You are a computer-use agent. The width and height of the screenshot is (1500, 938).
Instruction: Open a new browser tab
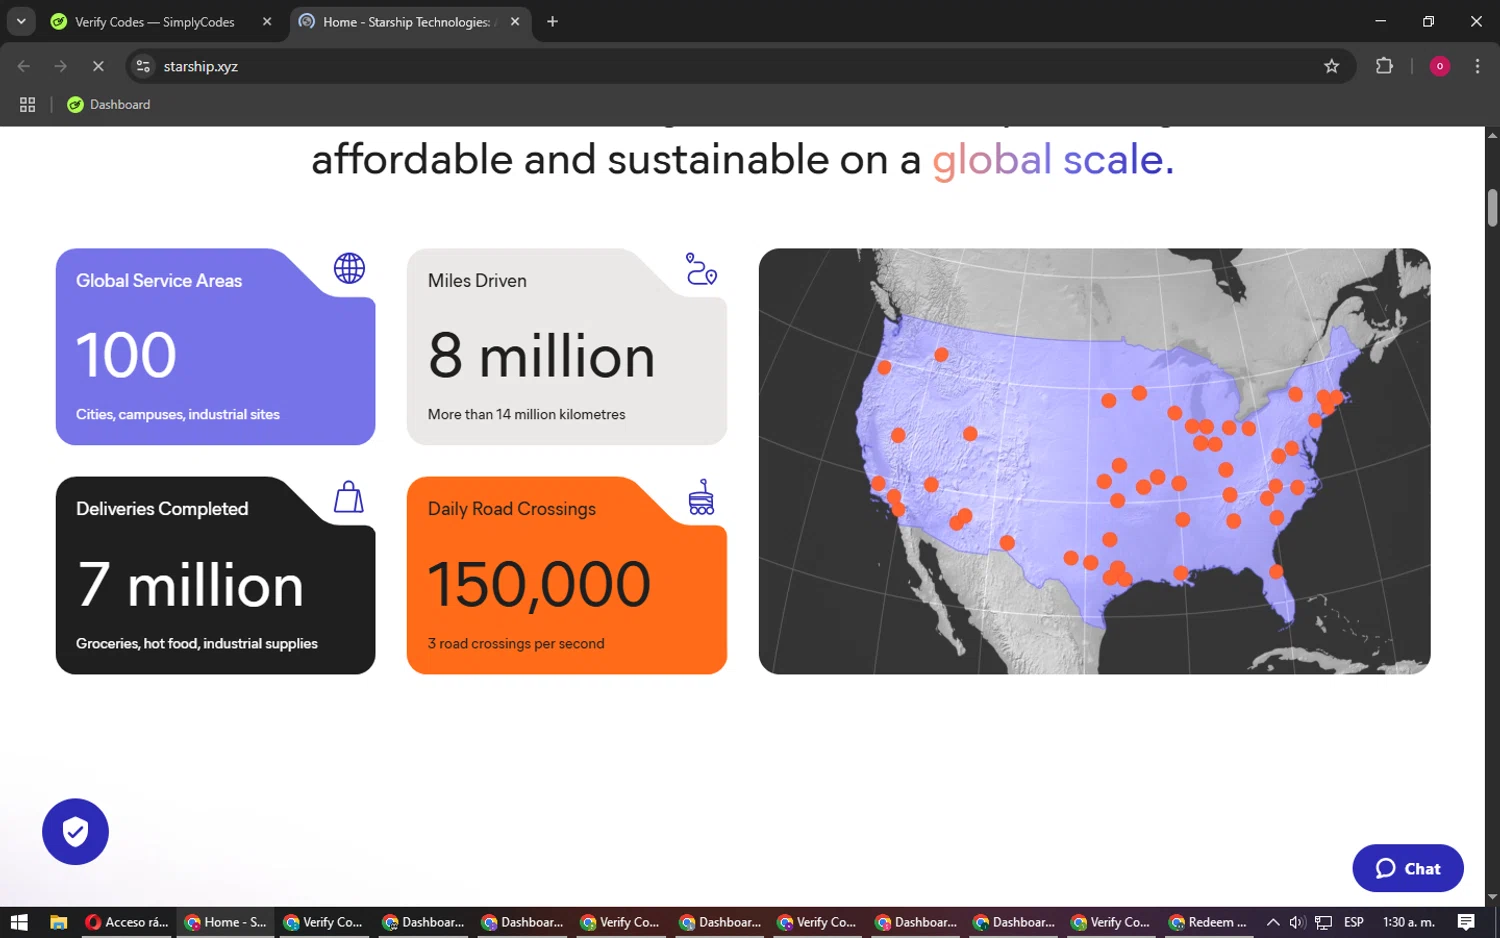[x=552, y=22]
